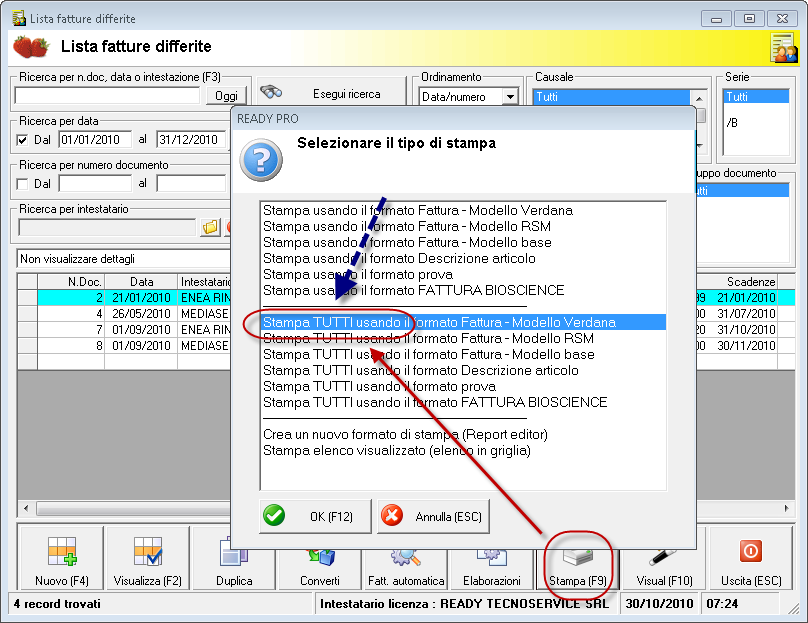Screen dimensions: 808x623
Task: Click the green check OK (F12) button
Action: coord(315,516)
